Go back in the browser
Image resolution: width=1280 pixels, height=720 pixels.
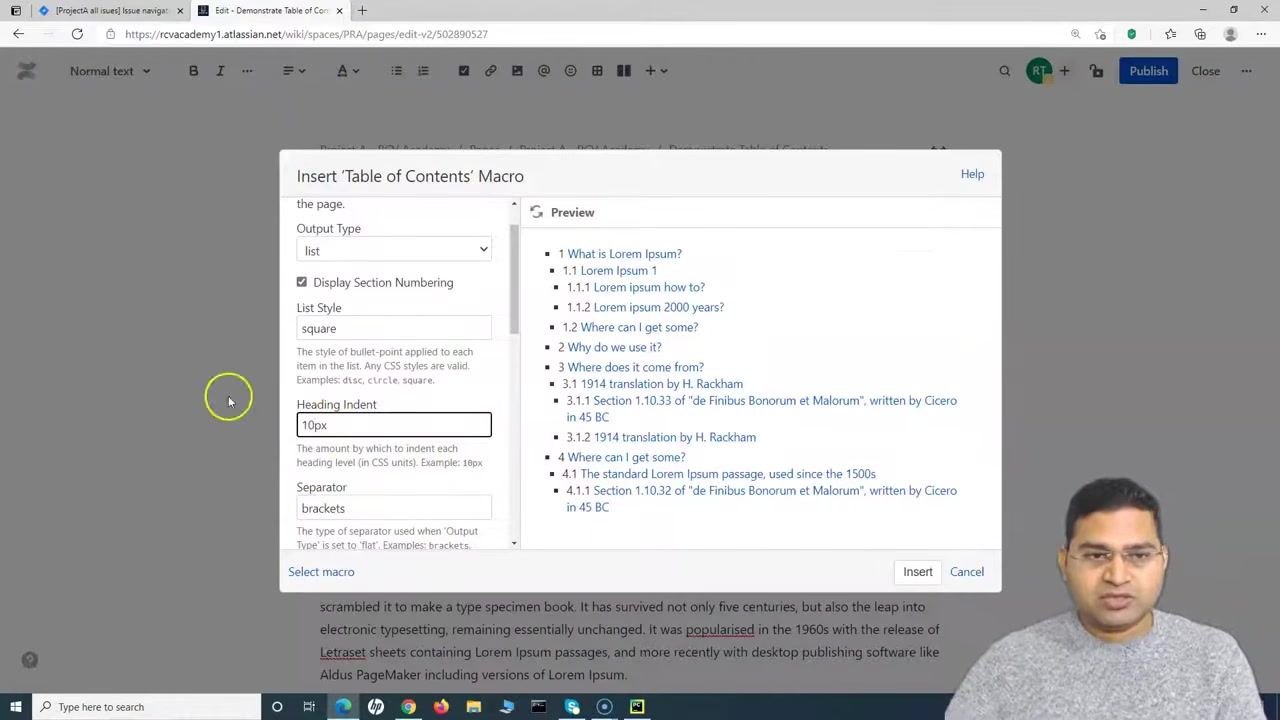click(18, 34)
